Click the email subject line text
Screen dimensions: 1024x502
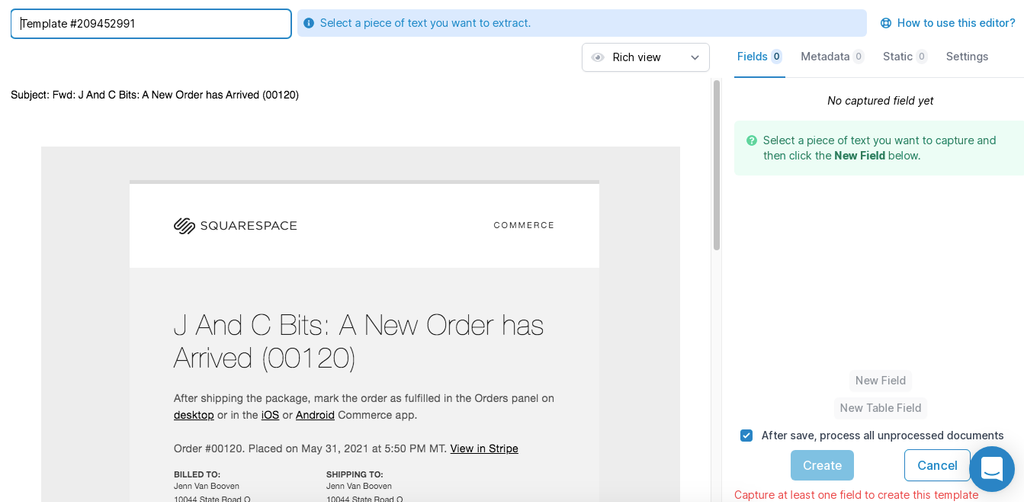(x=155, y=95)
